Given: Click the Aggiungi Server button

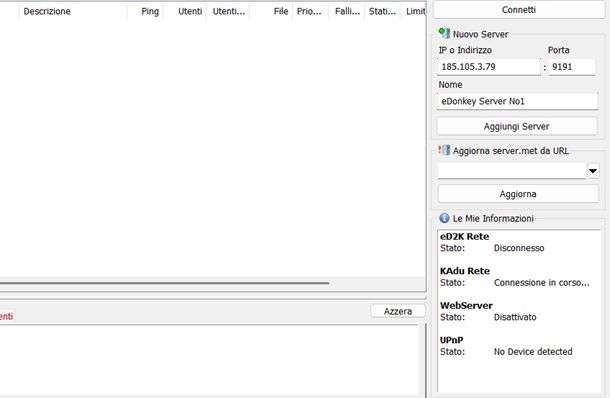Looking at the screenshot, I should click(x=517, y=126).
